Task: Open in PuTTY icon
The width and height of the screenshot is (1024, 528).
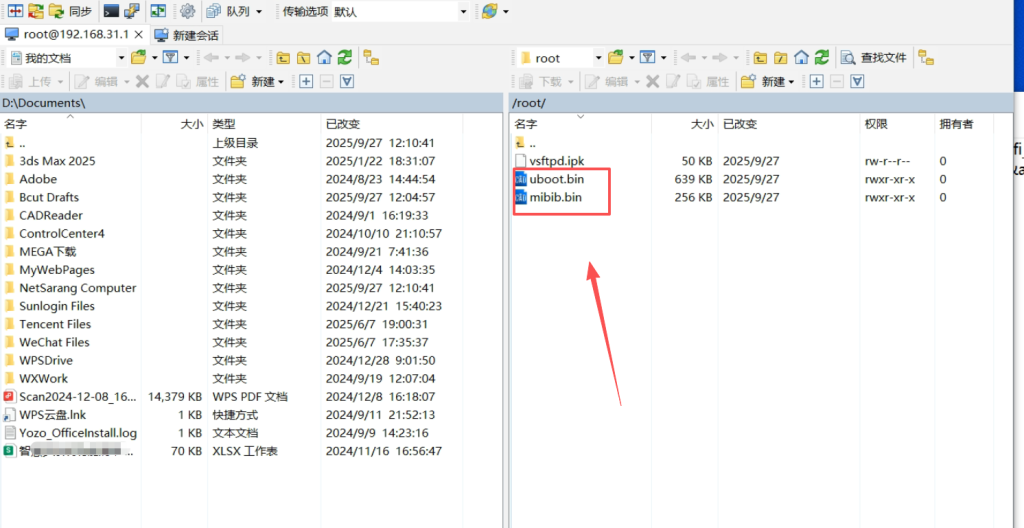Action: pos(132,11)
